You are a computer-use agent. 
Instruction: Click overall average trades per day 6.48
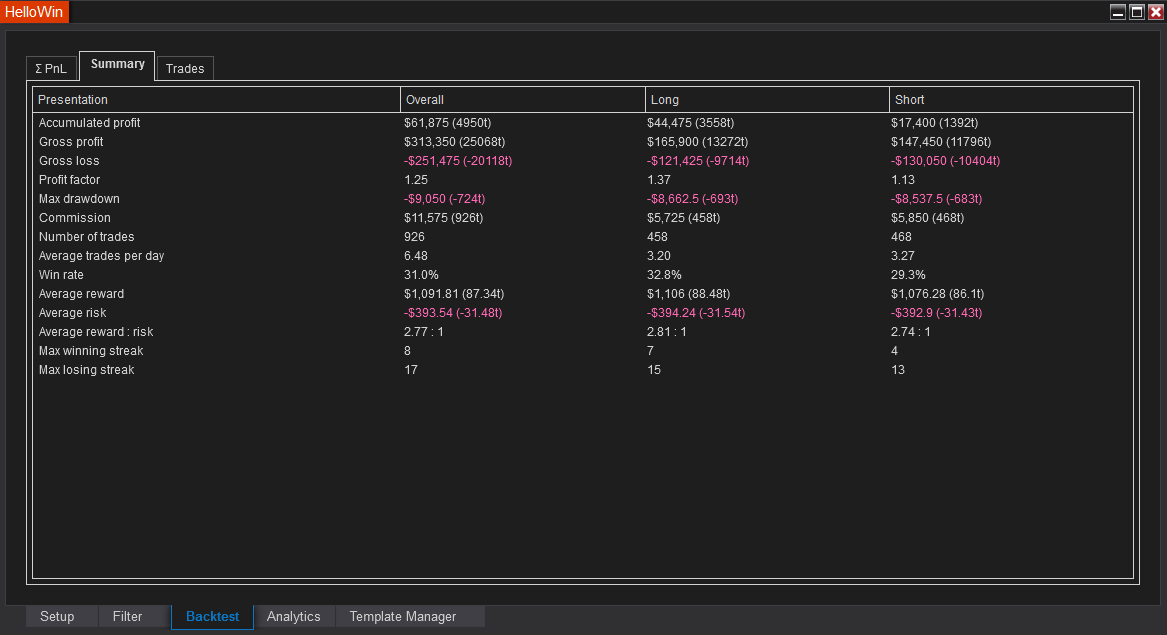(x=415, y=255)
